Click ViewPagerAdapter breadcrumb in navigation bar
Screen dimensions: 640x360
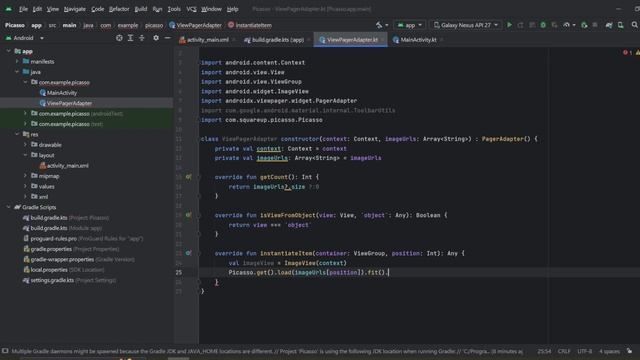pyautogui.click(x=195, y=25)
